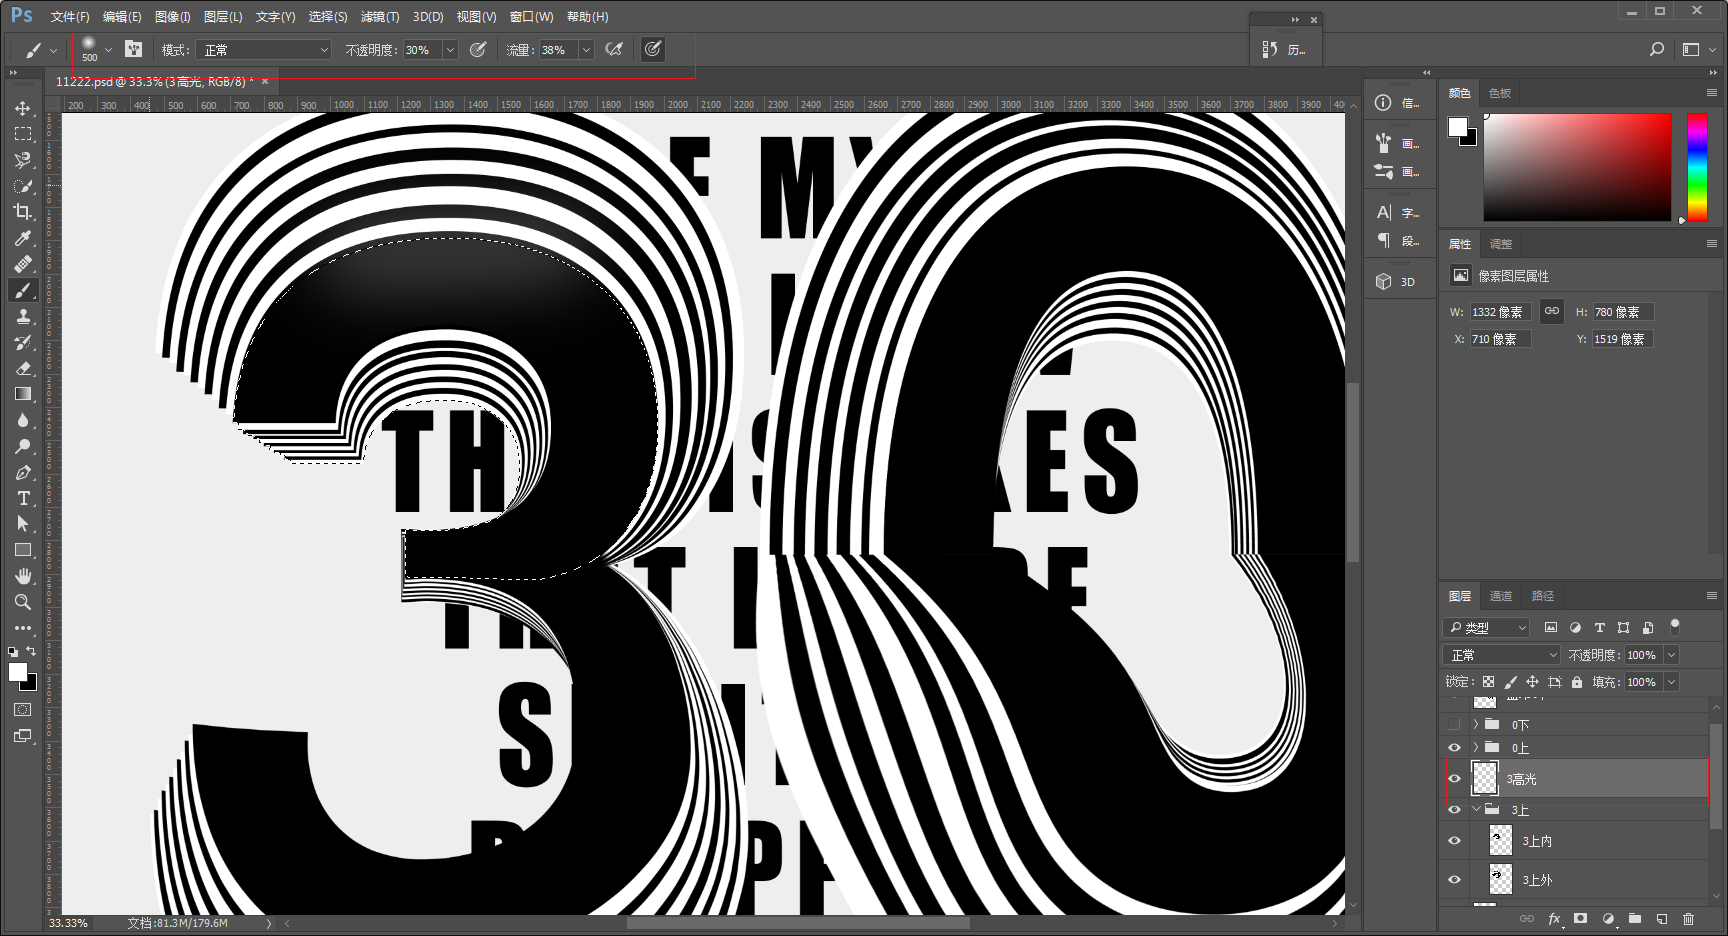Show the 0下 layer group
Screen dimensions: 1728x936
click(1455, 724)
